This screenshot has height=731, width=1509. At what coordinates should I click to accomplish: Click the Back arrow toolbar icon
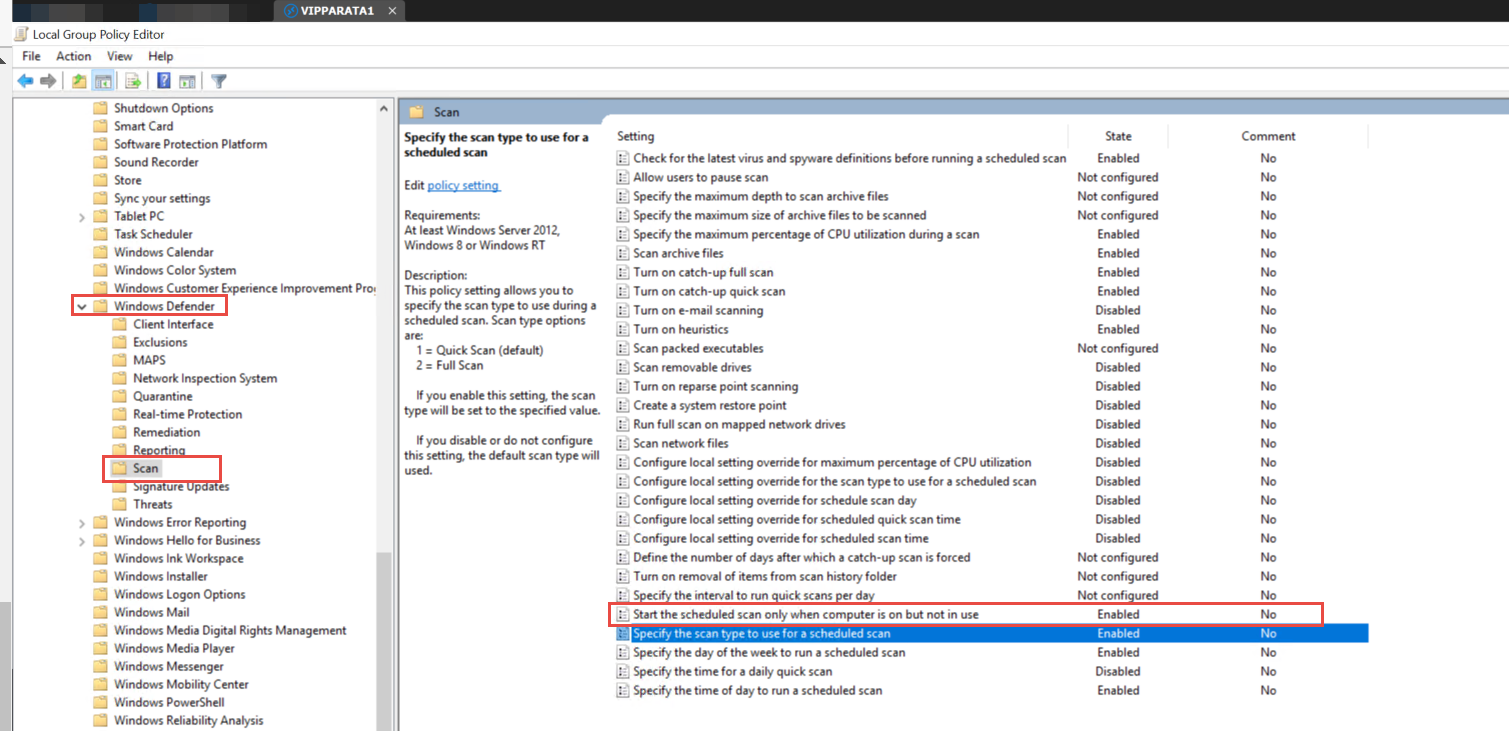[x=25, y=81]
